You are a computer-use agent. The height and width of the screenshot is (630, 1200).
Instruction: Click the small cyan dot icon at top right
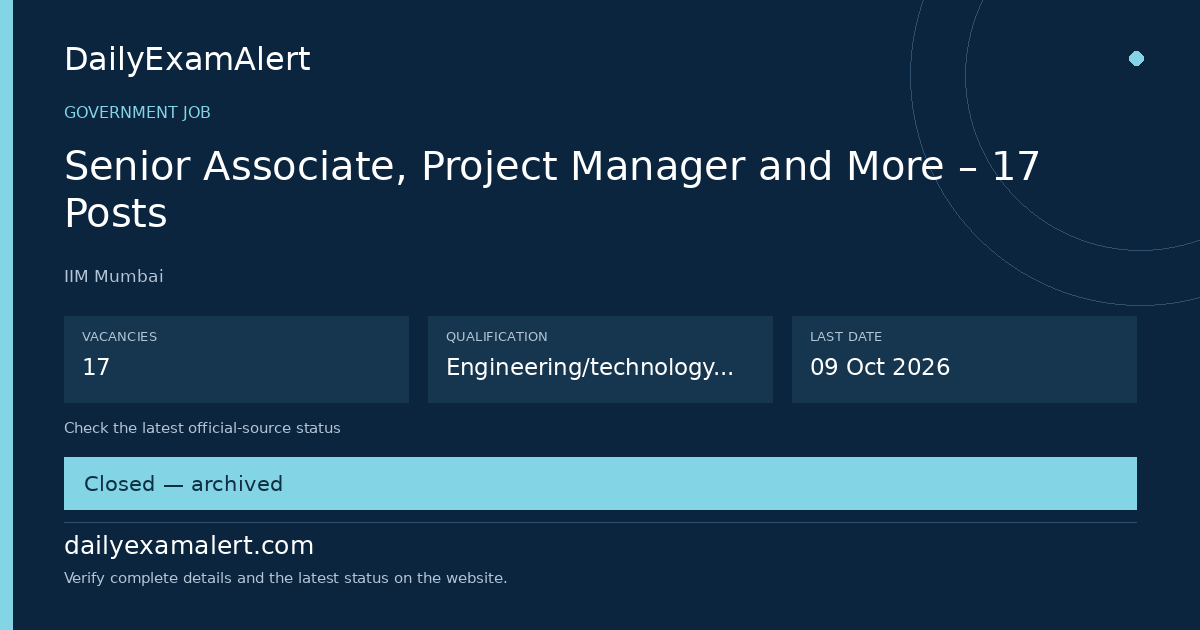click(x=1136, y=58)
